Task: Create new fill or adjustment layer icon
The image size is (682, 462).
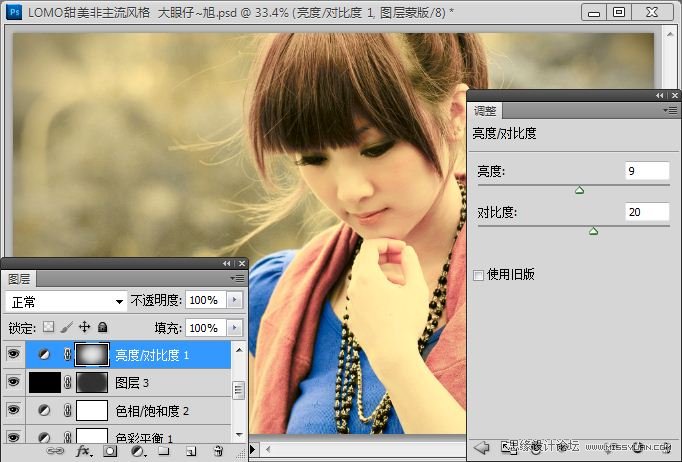Action: click(137, 451)
